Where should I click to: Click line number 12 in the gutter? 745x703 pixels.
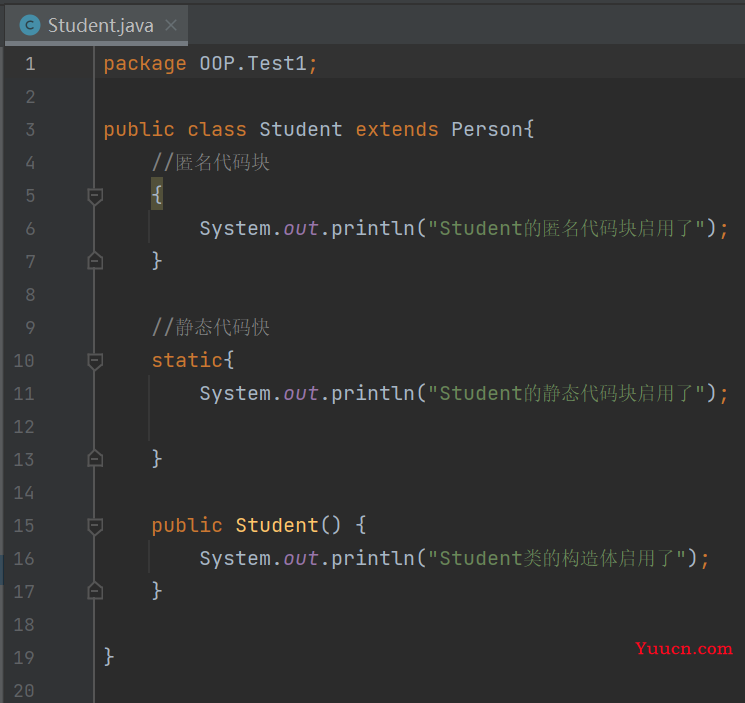click(24, 427)
